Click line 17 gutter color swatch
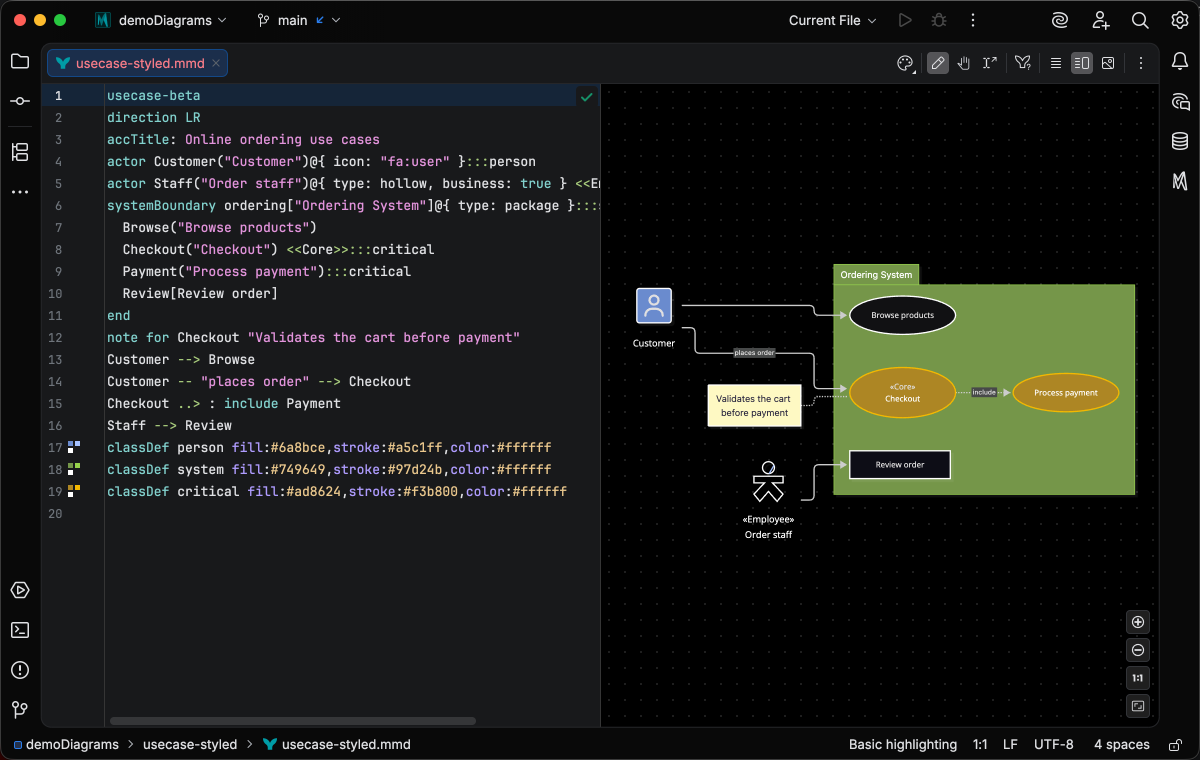The height and width of the screenshot is (760, 1200). click(x=73, y=447)
